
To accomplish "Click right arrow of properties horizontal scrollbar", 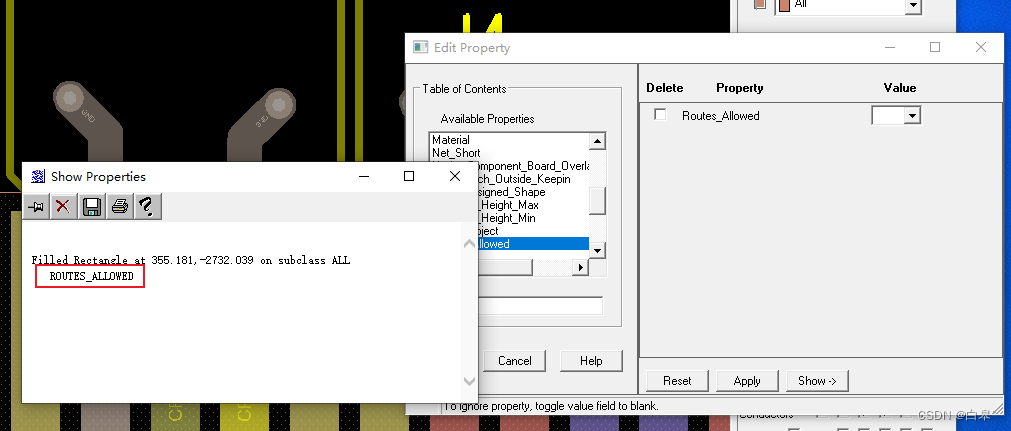I will coord(580,266).
